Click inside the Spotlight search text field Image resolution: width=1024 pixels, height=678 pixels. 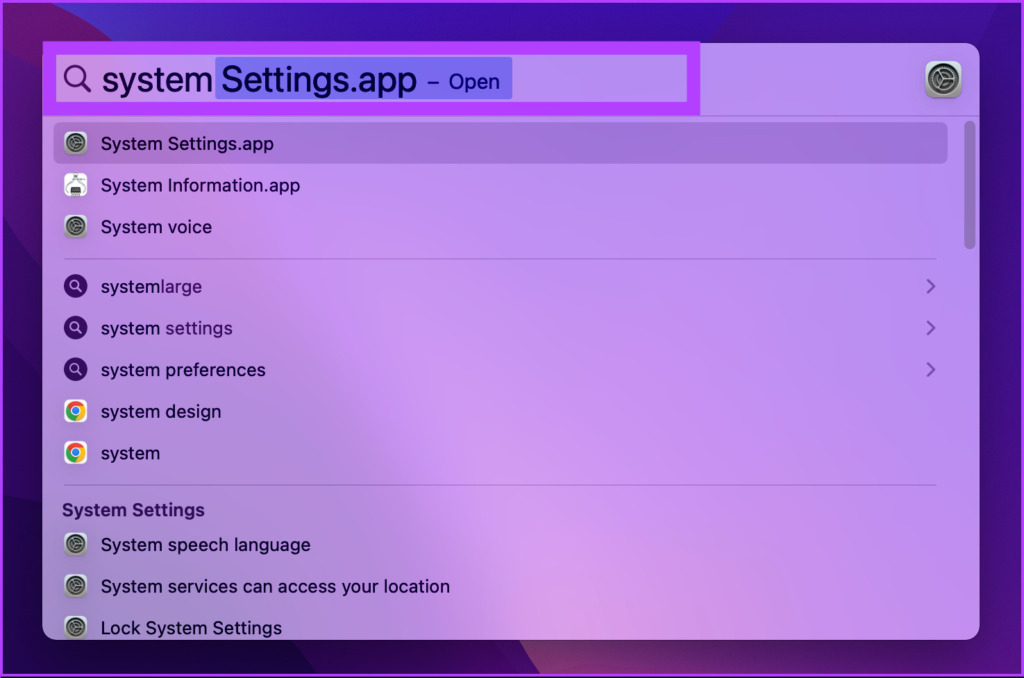(x=372, y=78)
